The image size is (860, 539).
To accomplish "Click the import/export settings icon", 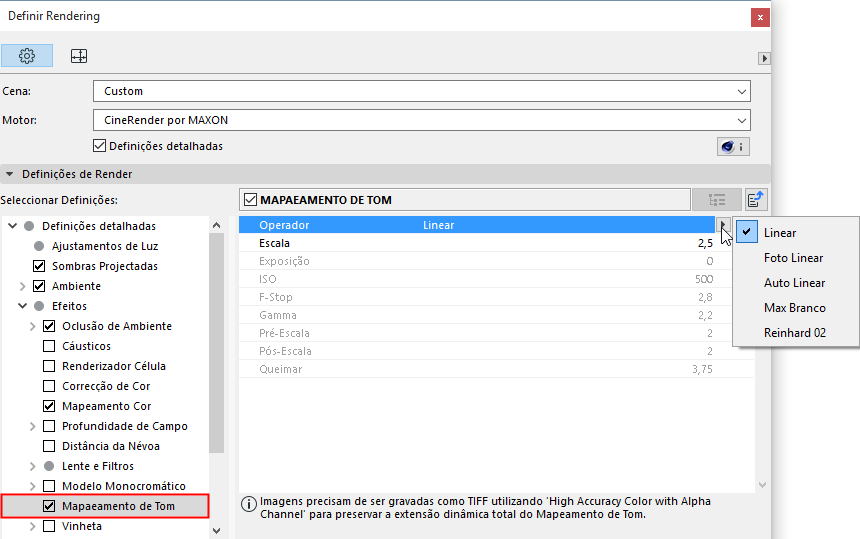I will [756, 200].
